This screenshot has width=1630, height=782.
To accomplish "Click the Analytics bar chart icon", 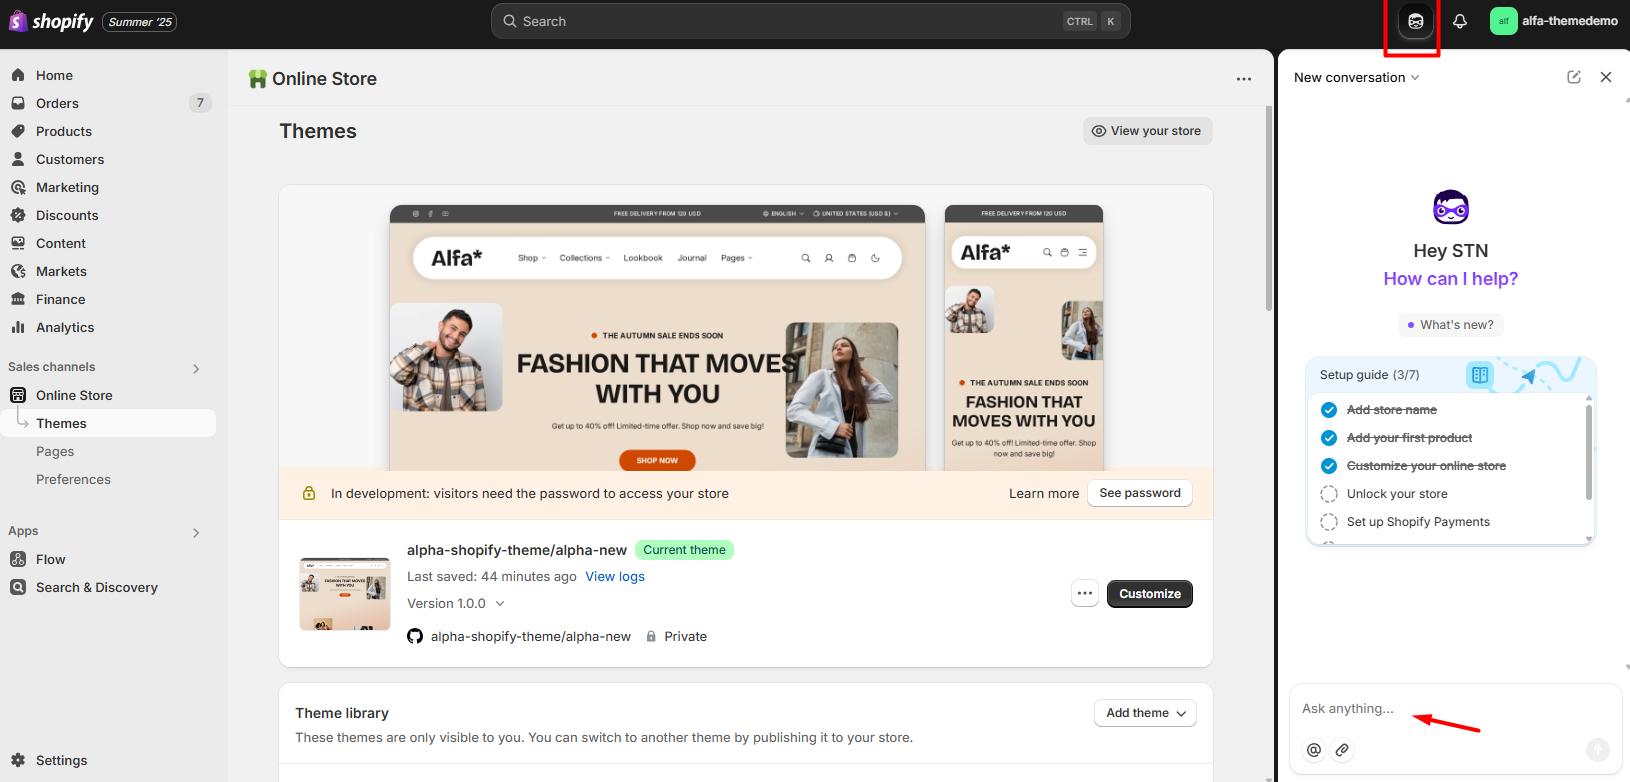I will [x=18, y=327].
